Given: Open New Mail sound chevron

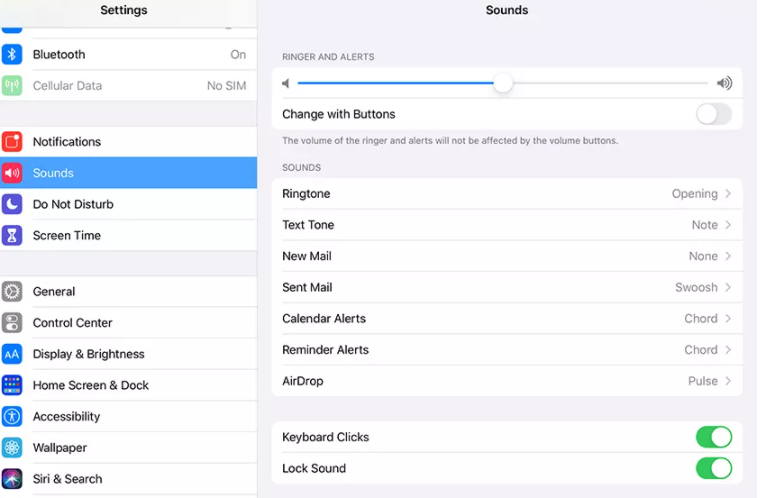Looking at the screenshot, I should [x=728, y=256].
